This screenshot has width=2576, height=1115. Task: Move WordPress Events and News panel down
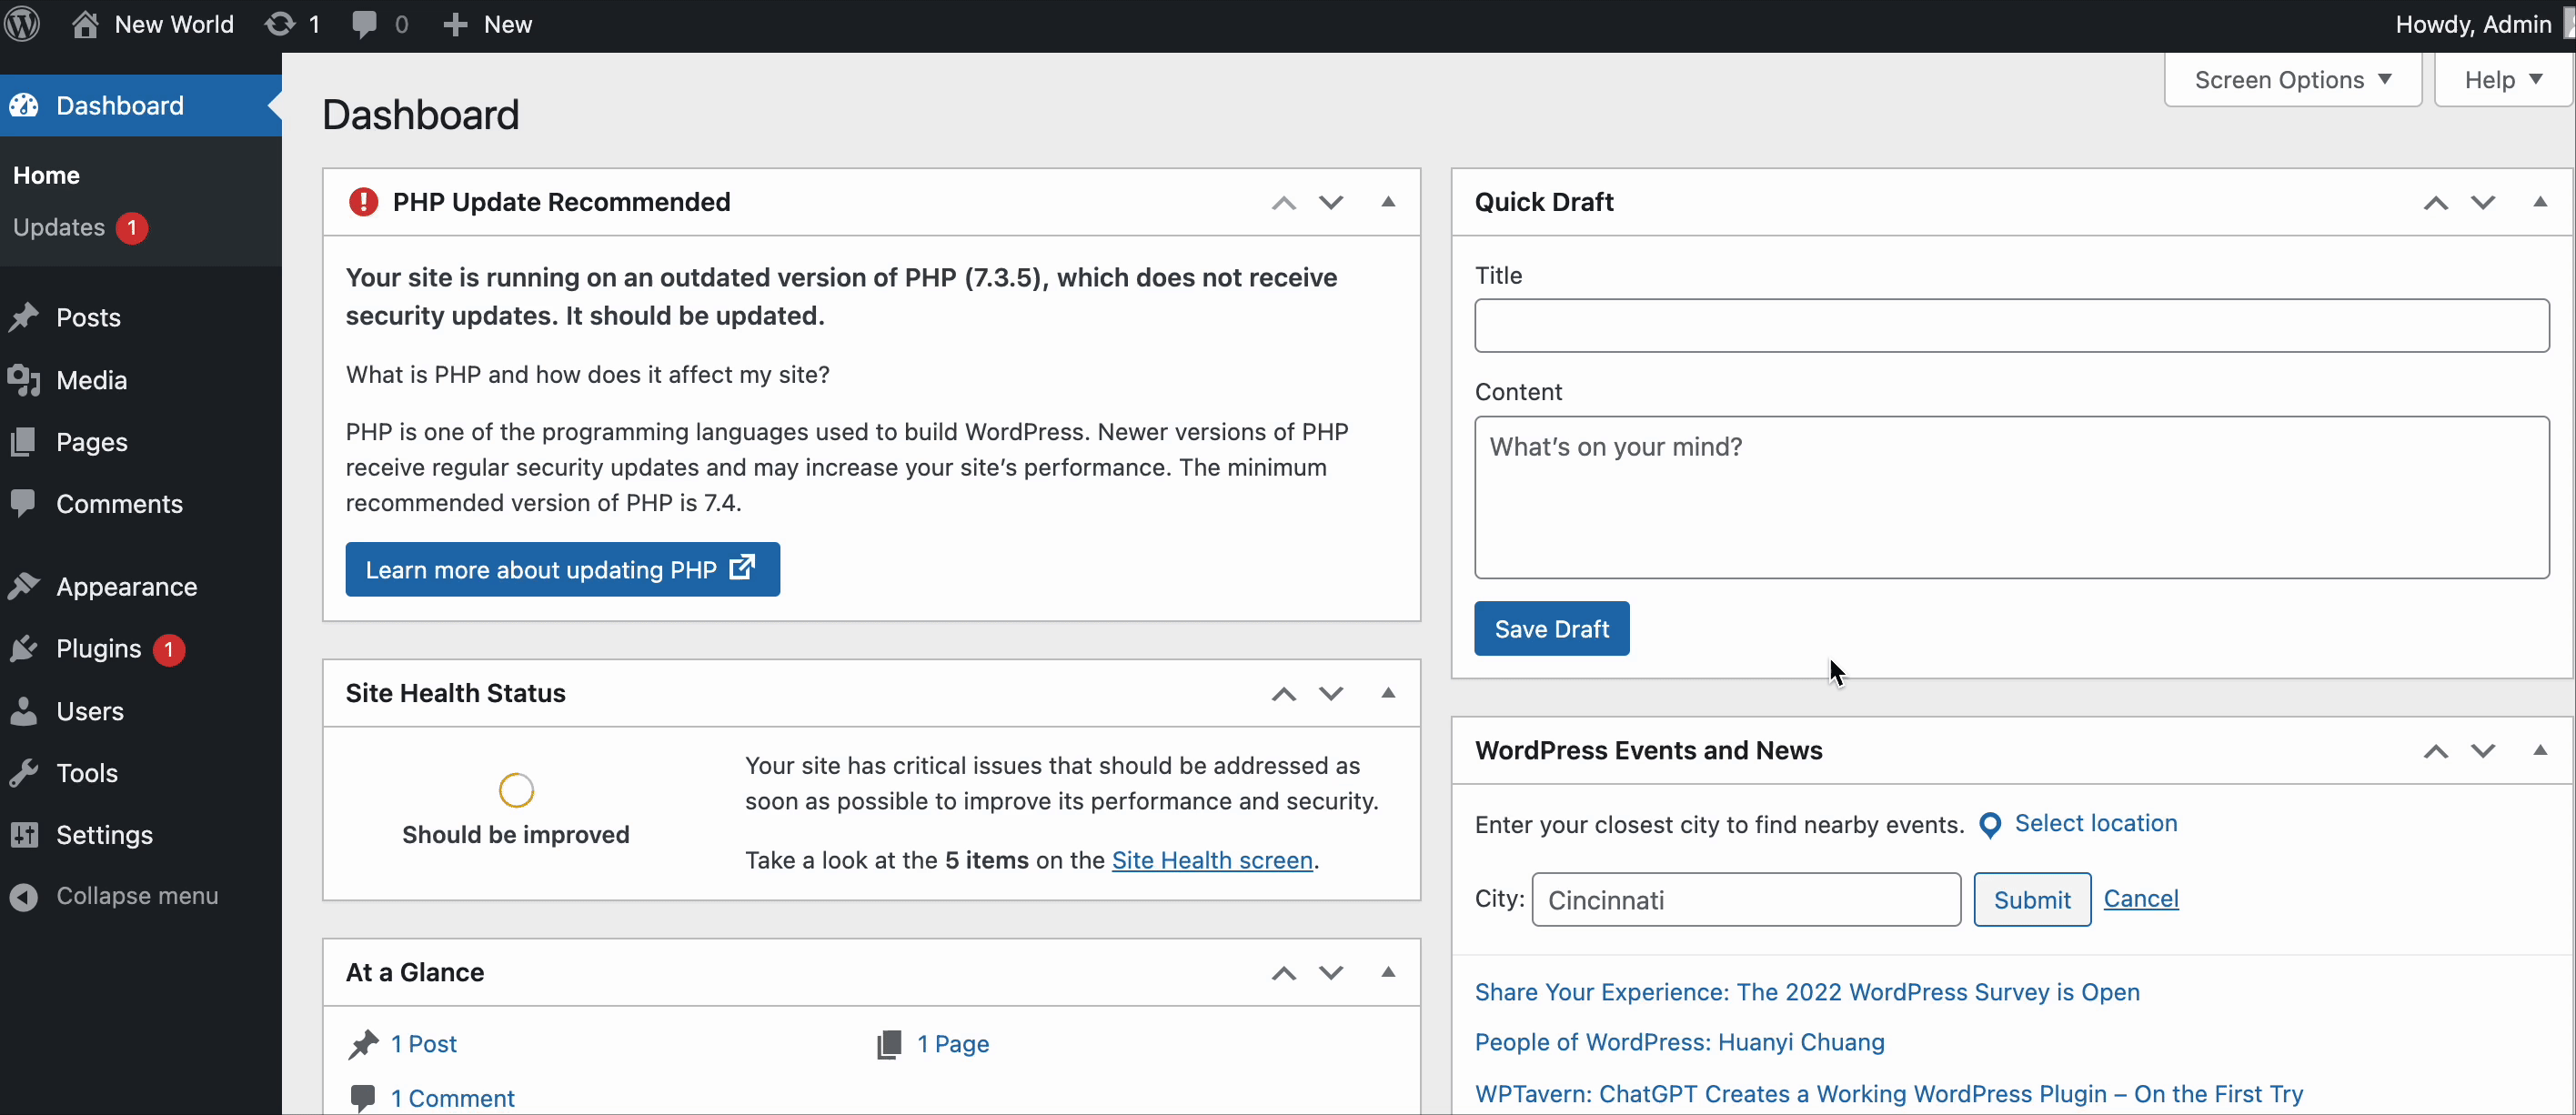[x=2483, y=751]
